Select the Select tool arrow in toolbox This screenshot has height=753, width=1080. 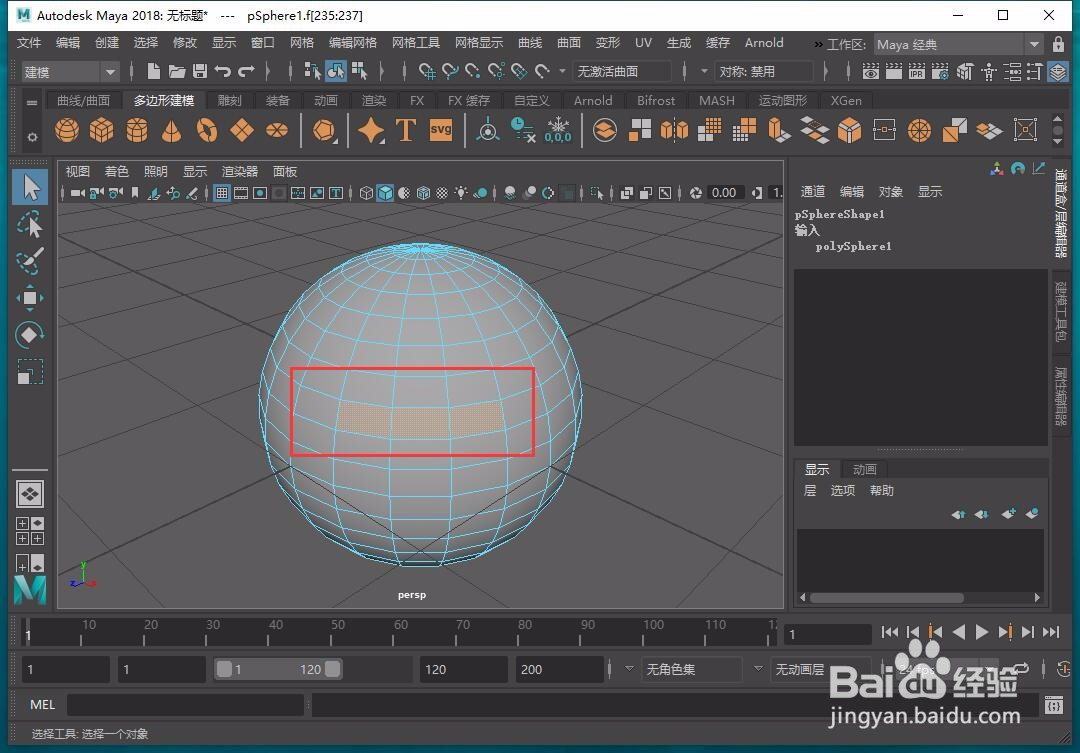[x=30, y=187]
